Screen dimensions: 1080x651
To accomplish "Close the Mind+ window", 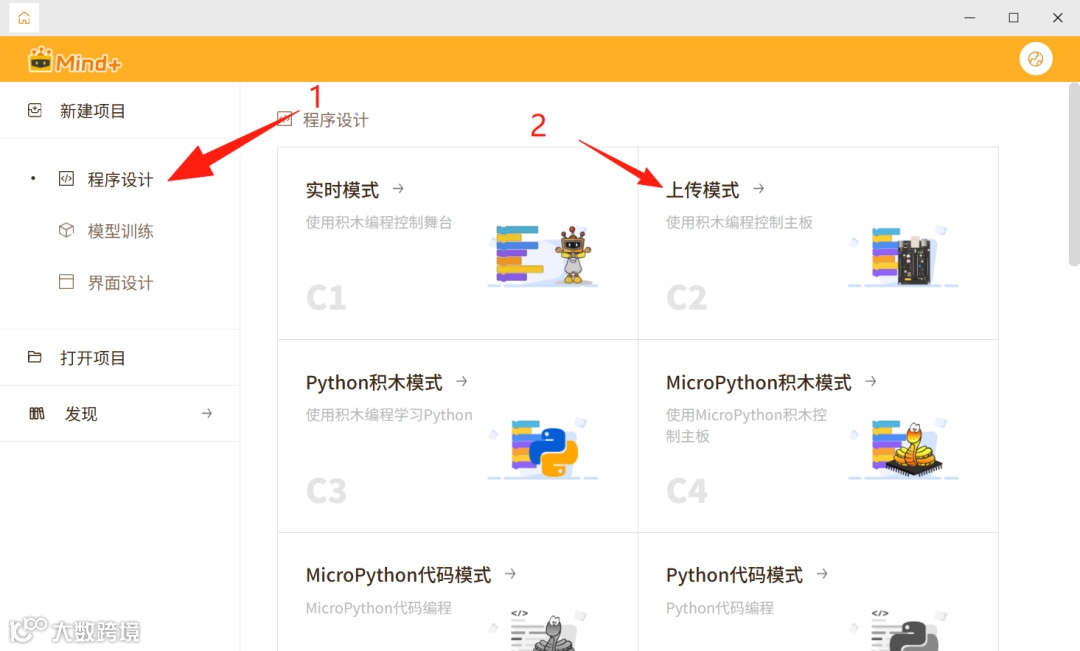I will click(1058, 18).
